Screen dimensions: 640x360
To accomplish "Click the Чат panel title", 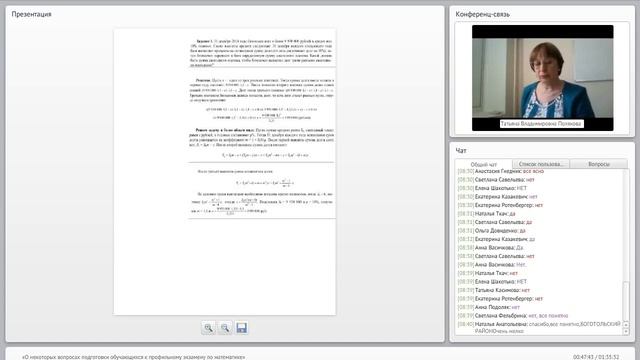I will (461, 151).
